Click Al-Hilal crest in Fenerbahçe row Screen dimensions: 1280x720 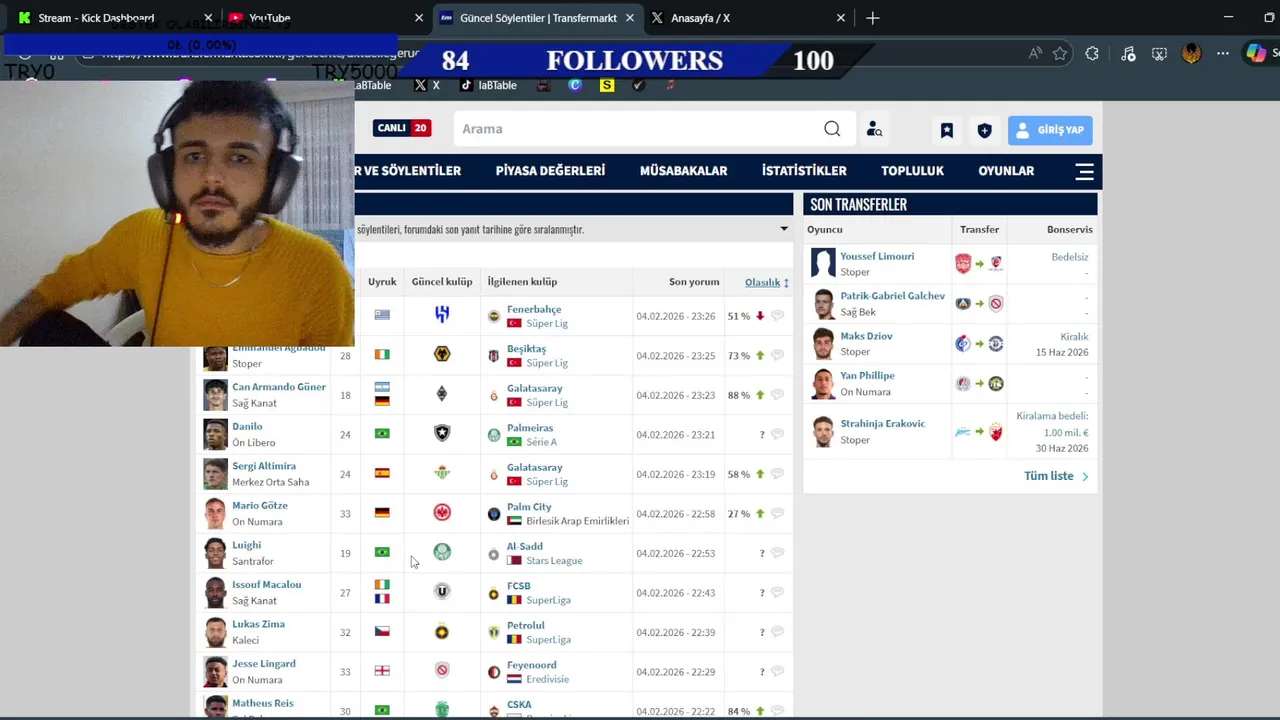pyautogui.click(x=442, y=315)
